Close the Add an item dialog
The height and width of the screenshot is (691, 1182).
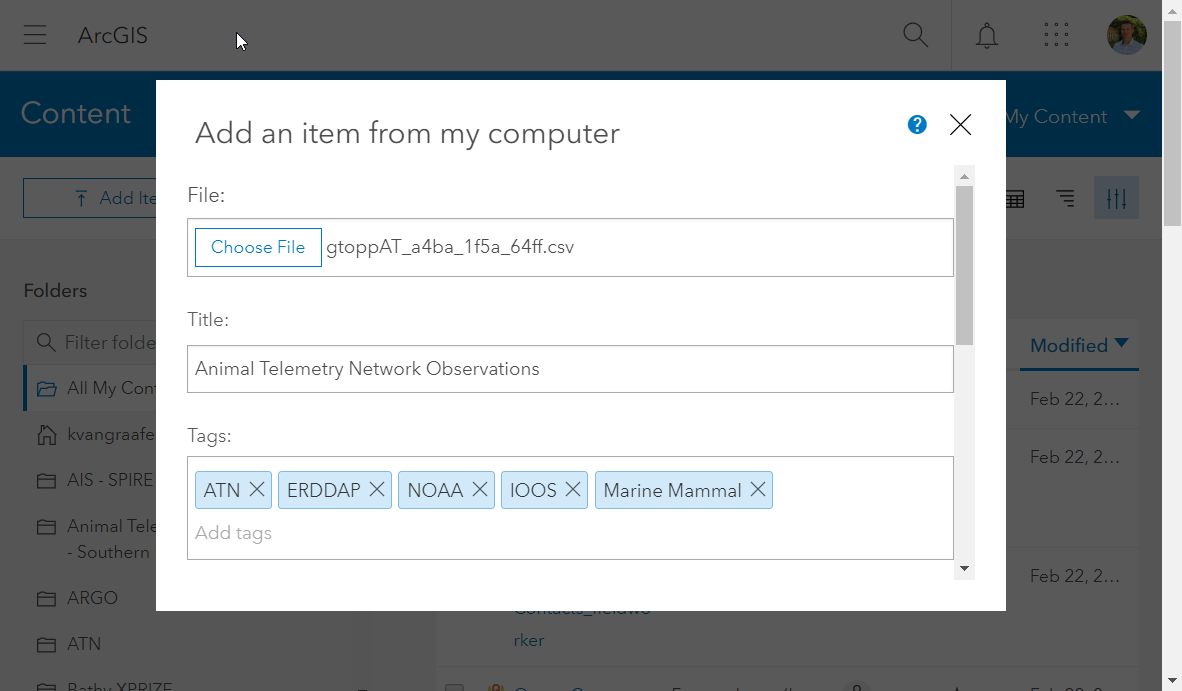(960, 125)
